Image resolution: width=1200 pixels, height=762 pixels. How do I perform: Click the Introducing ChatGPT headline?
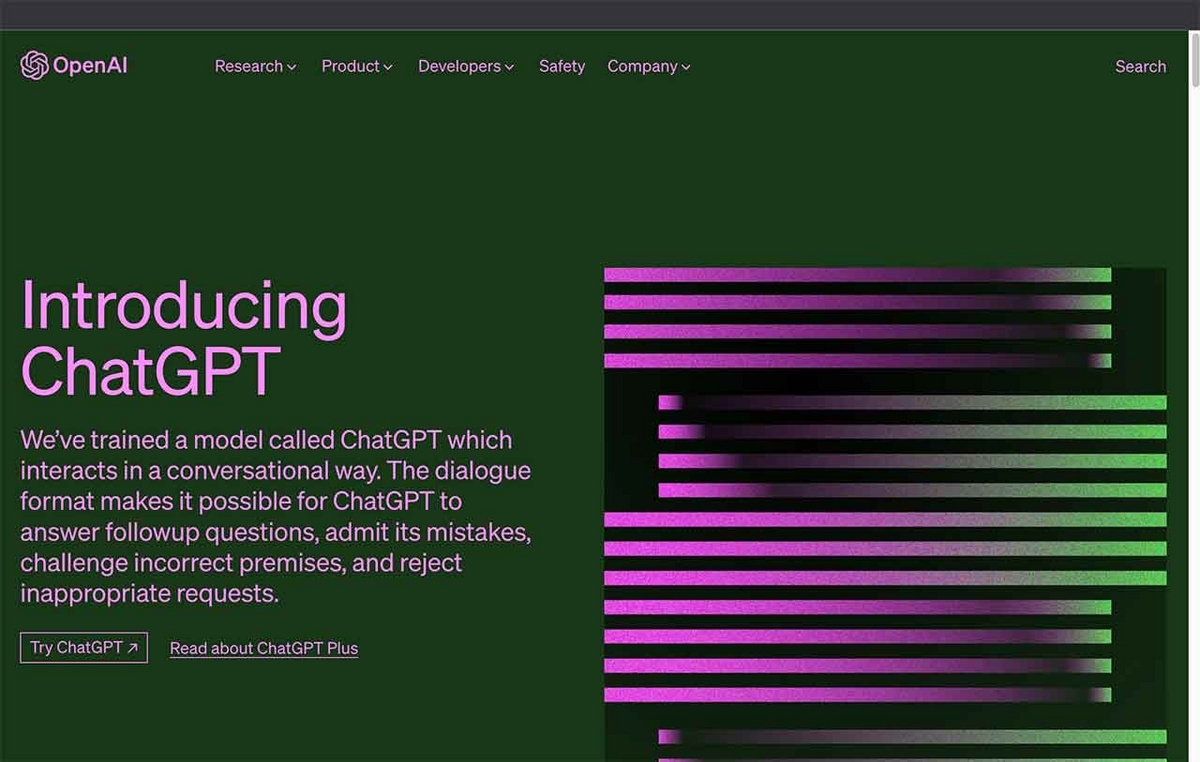184,338
